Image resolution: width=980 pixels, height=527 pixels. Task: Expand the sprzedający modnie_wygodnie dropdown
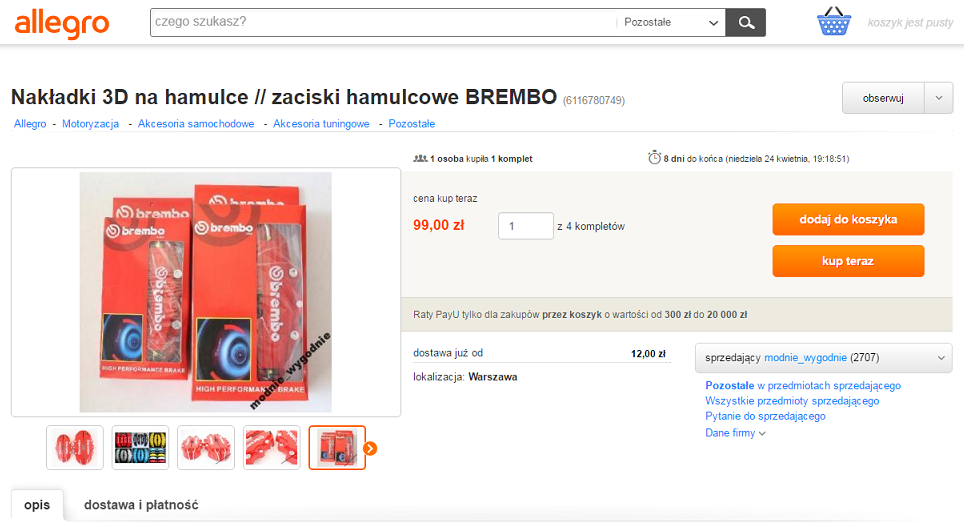coord(823,357)
